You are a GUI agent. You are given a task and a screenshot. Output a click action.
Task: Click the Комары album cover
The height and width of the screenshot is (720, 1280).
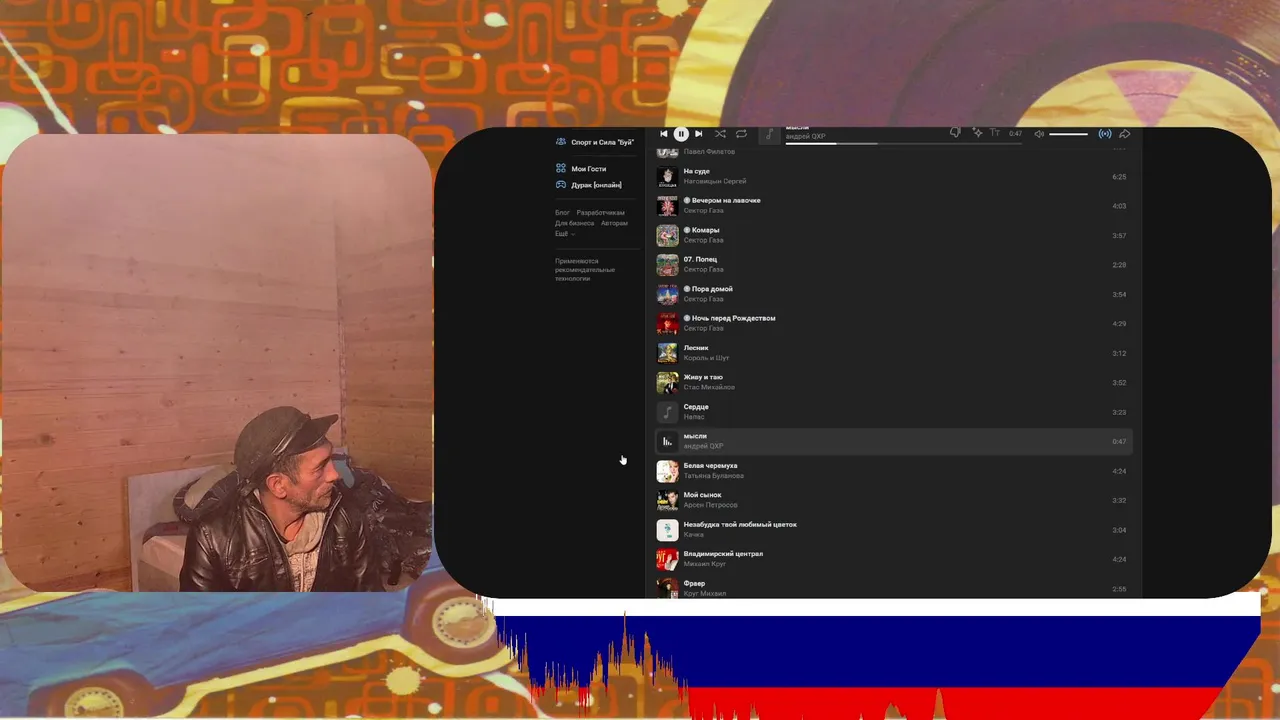[x=667, y=235]
